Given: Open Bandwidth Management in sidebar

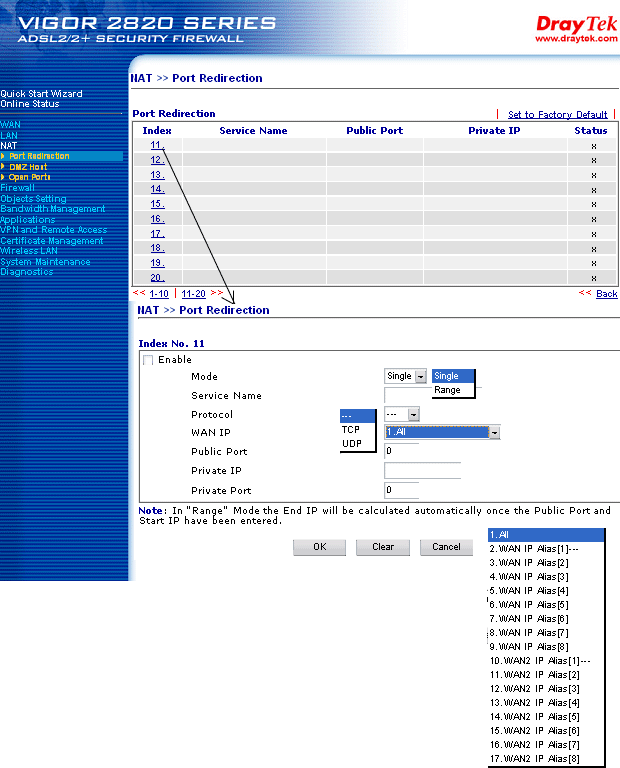Looking at the screenshot, I should (x=52, y=209).
